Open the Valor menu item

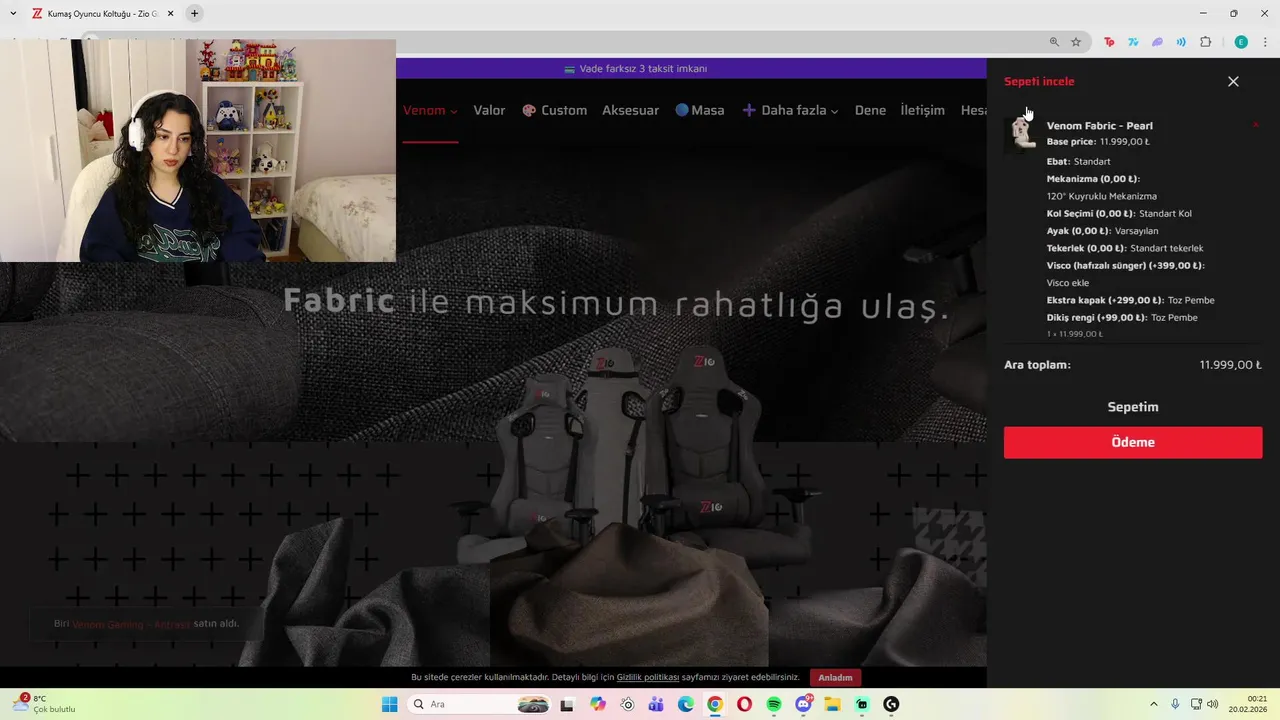tap(489, 110)
